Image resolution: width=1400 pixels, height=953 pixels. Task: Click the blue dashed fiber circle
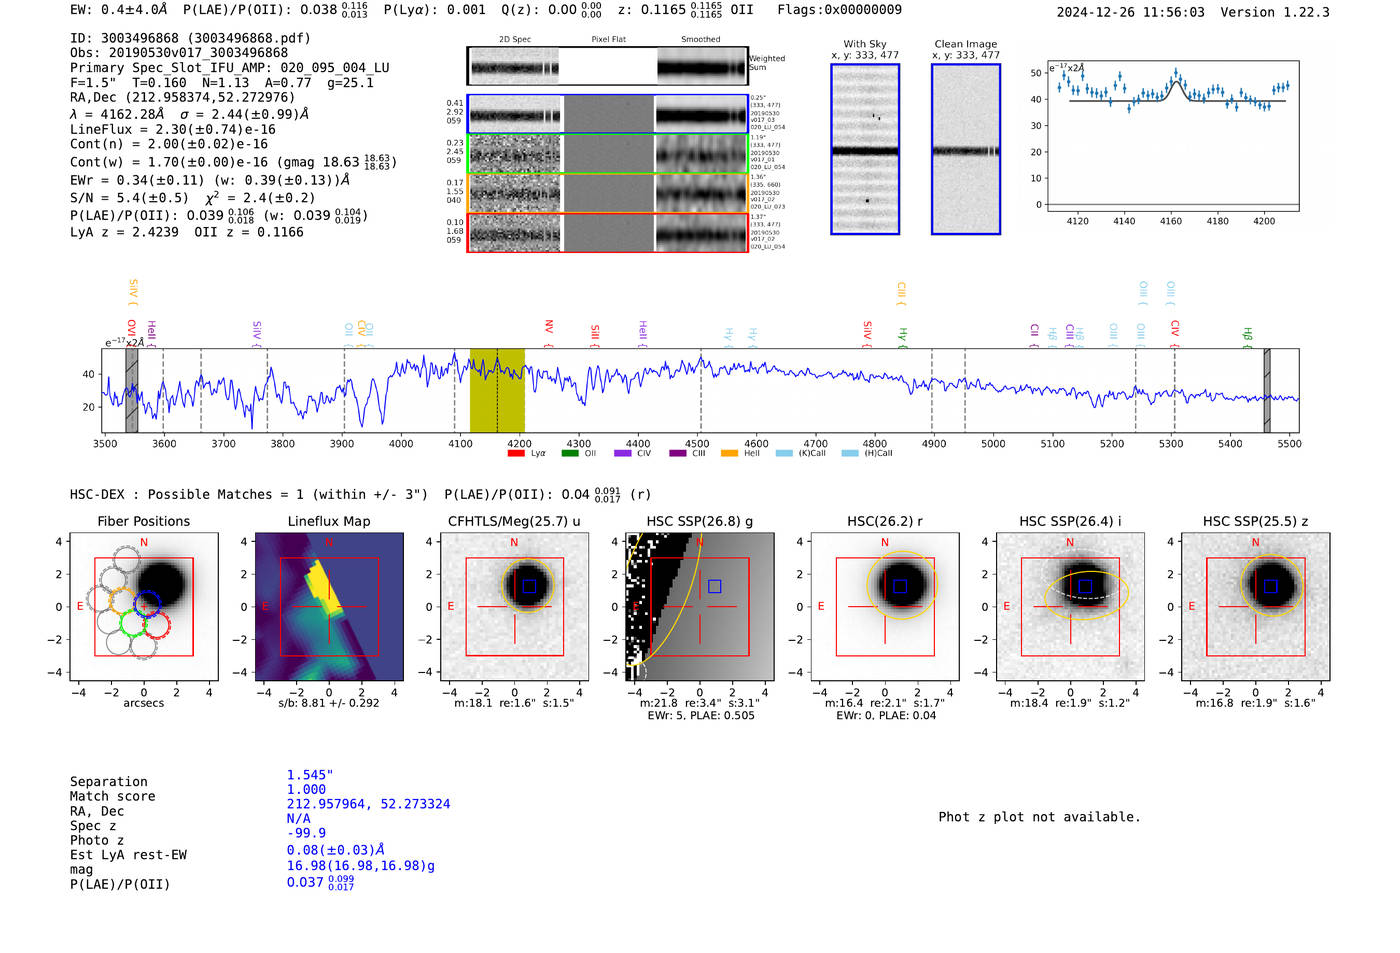(x=147, y=603)
